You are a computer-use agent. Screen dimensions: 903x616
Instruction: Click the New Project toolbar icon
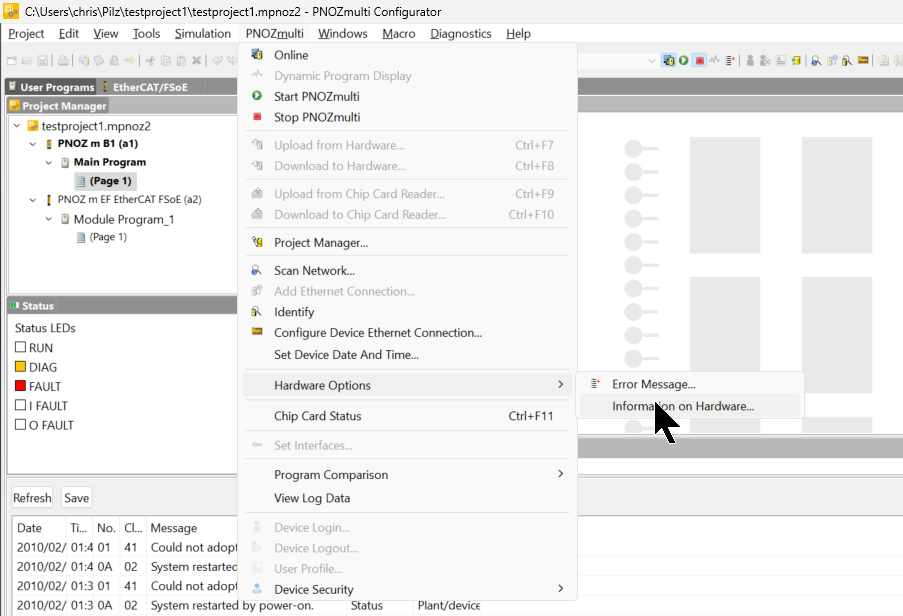click(12, 60)
